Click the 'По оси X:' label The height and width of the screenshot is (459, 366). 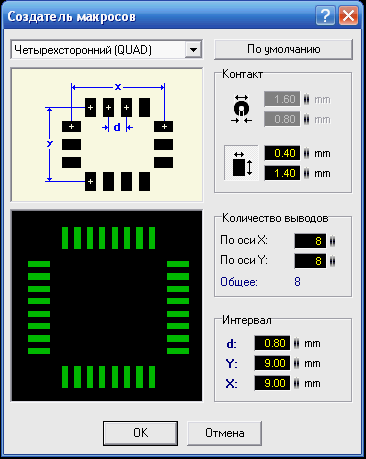coord(244,240)
